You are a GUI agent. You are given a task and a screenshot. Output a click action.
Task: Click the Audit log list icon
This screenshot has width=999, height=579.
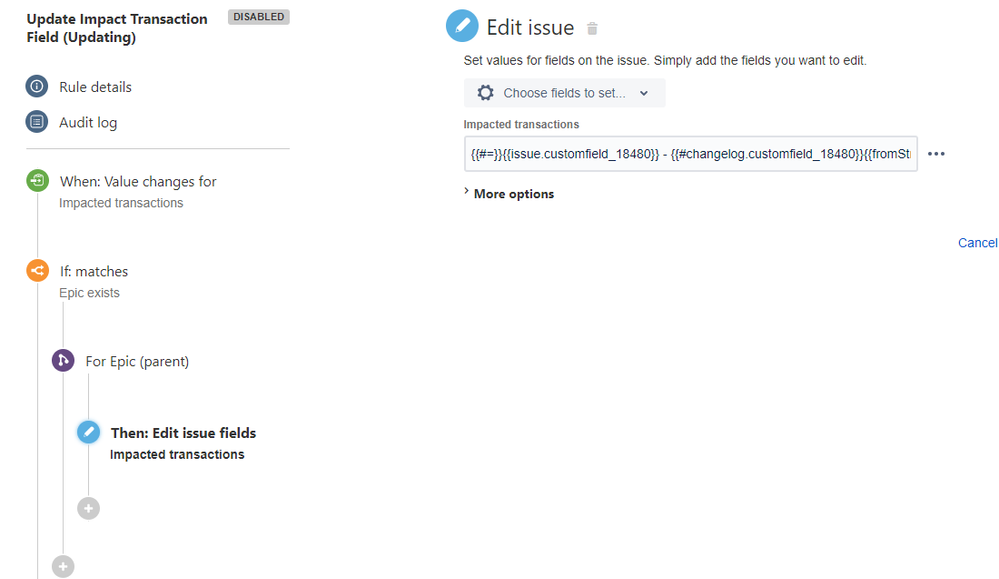(37, 122)
